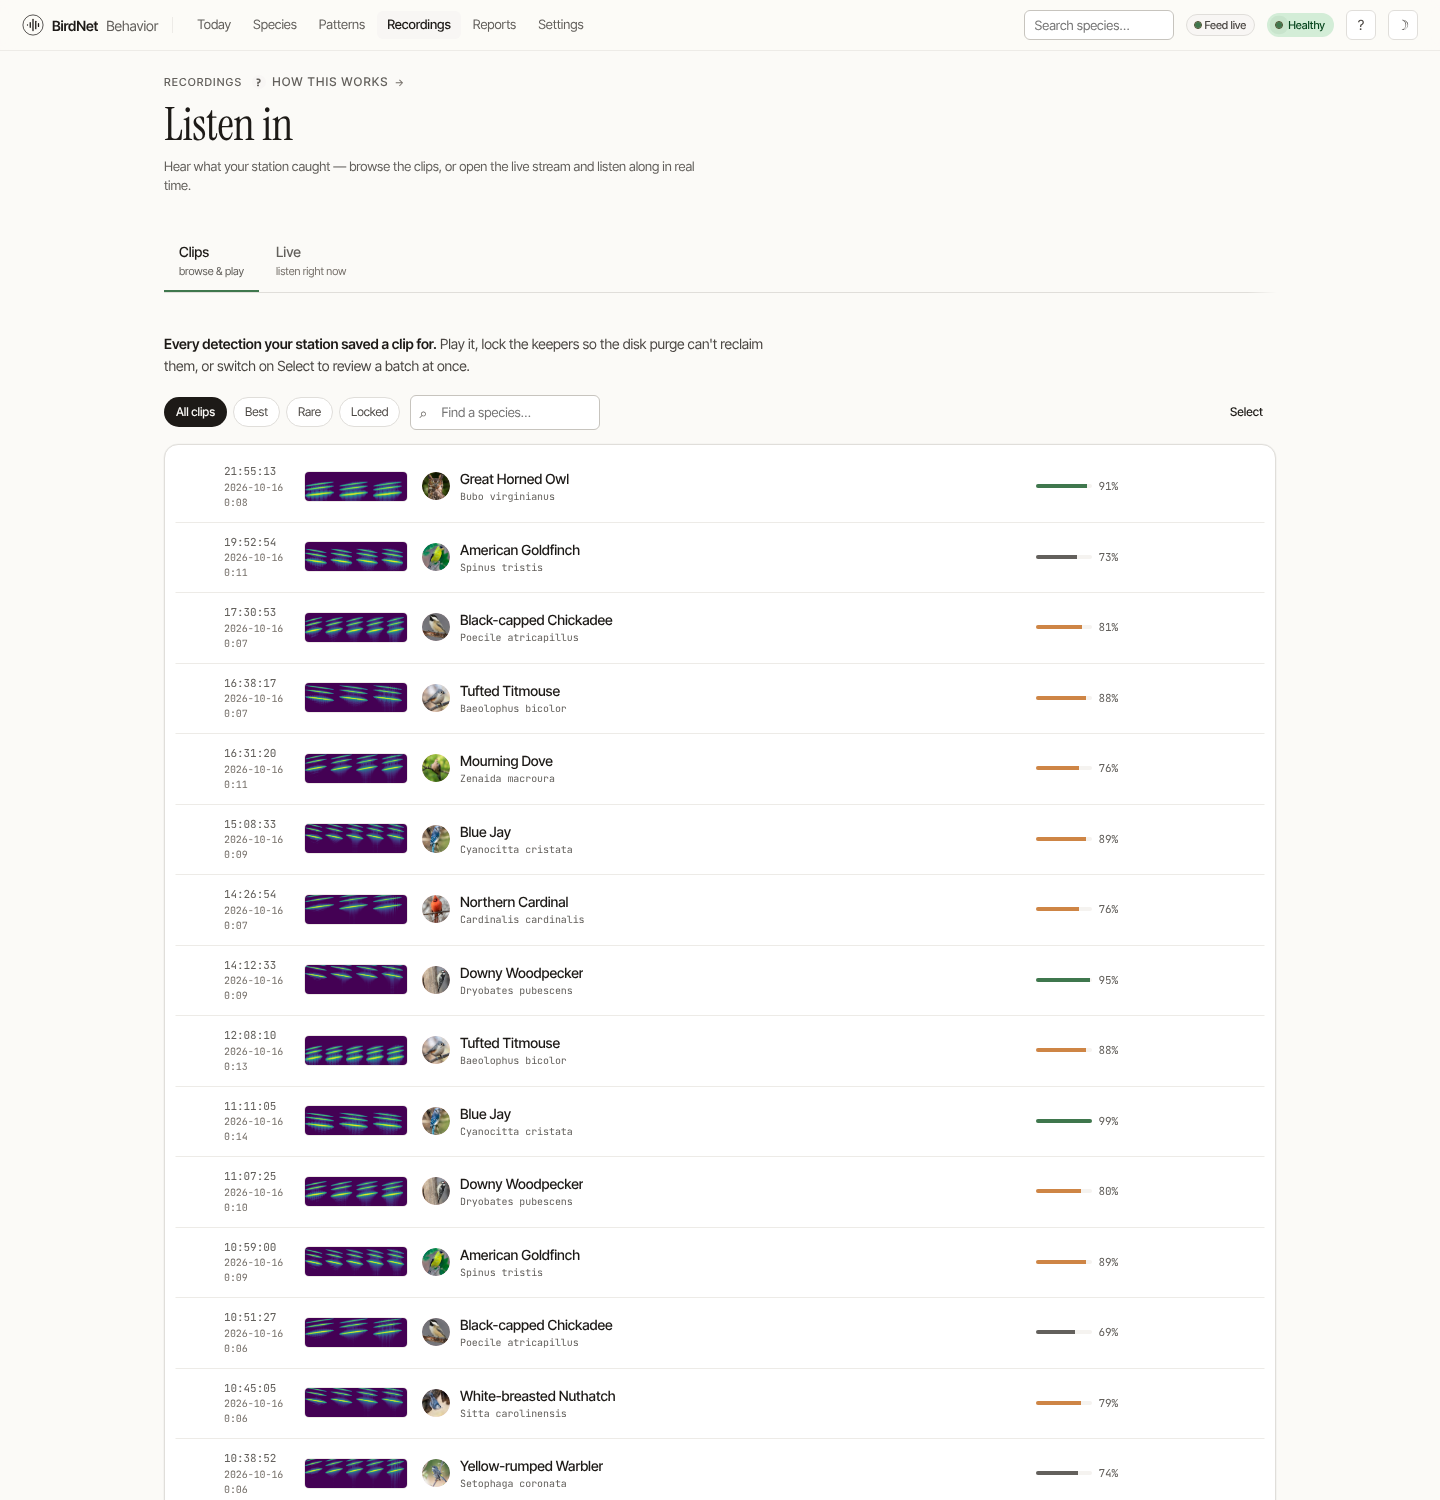Filter clips by Best
This screenshot has width=1440, height=1500.
click(256, 412)
